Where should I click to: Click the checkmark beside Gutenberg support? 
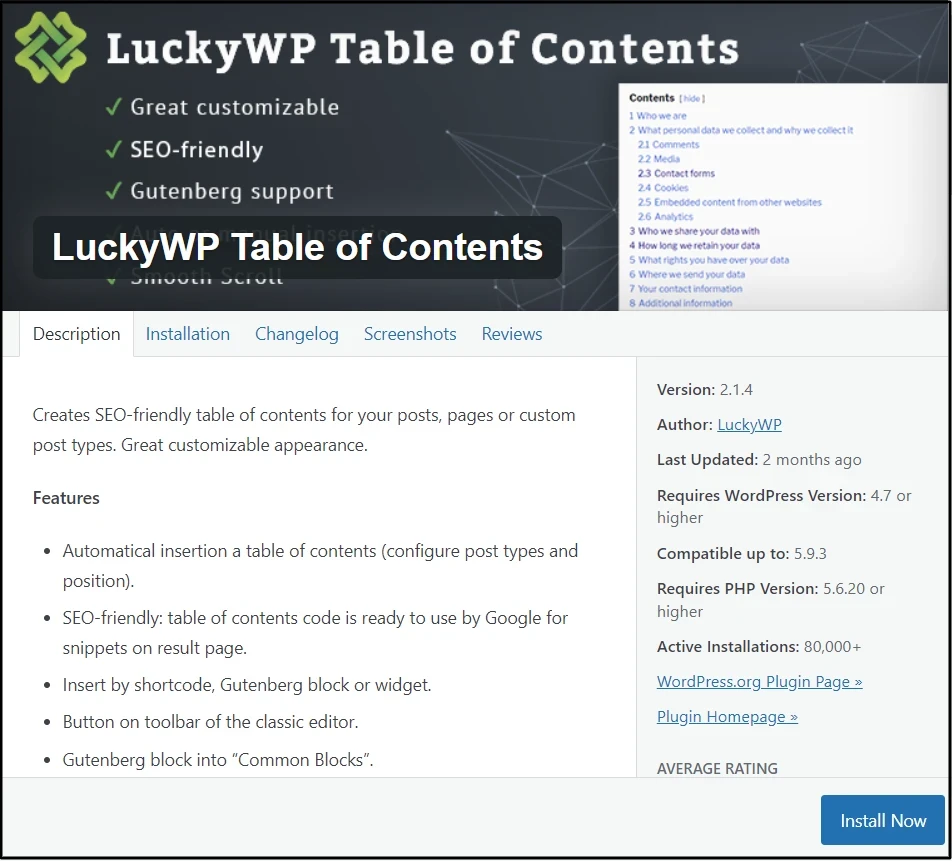[x=114, y=192]
